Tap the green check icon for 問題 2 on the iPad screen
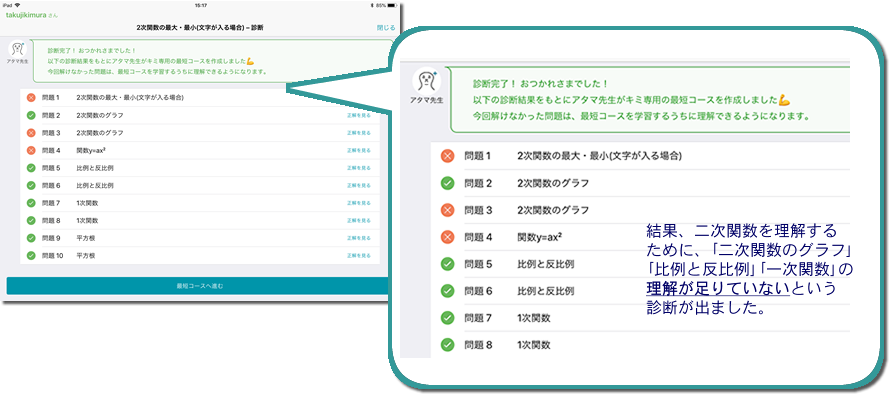The image size is (890, 395). click(31, 115)
